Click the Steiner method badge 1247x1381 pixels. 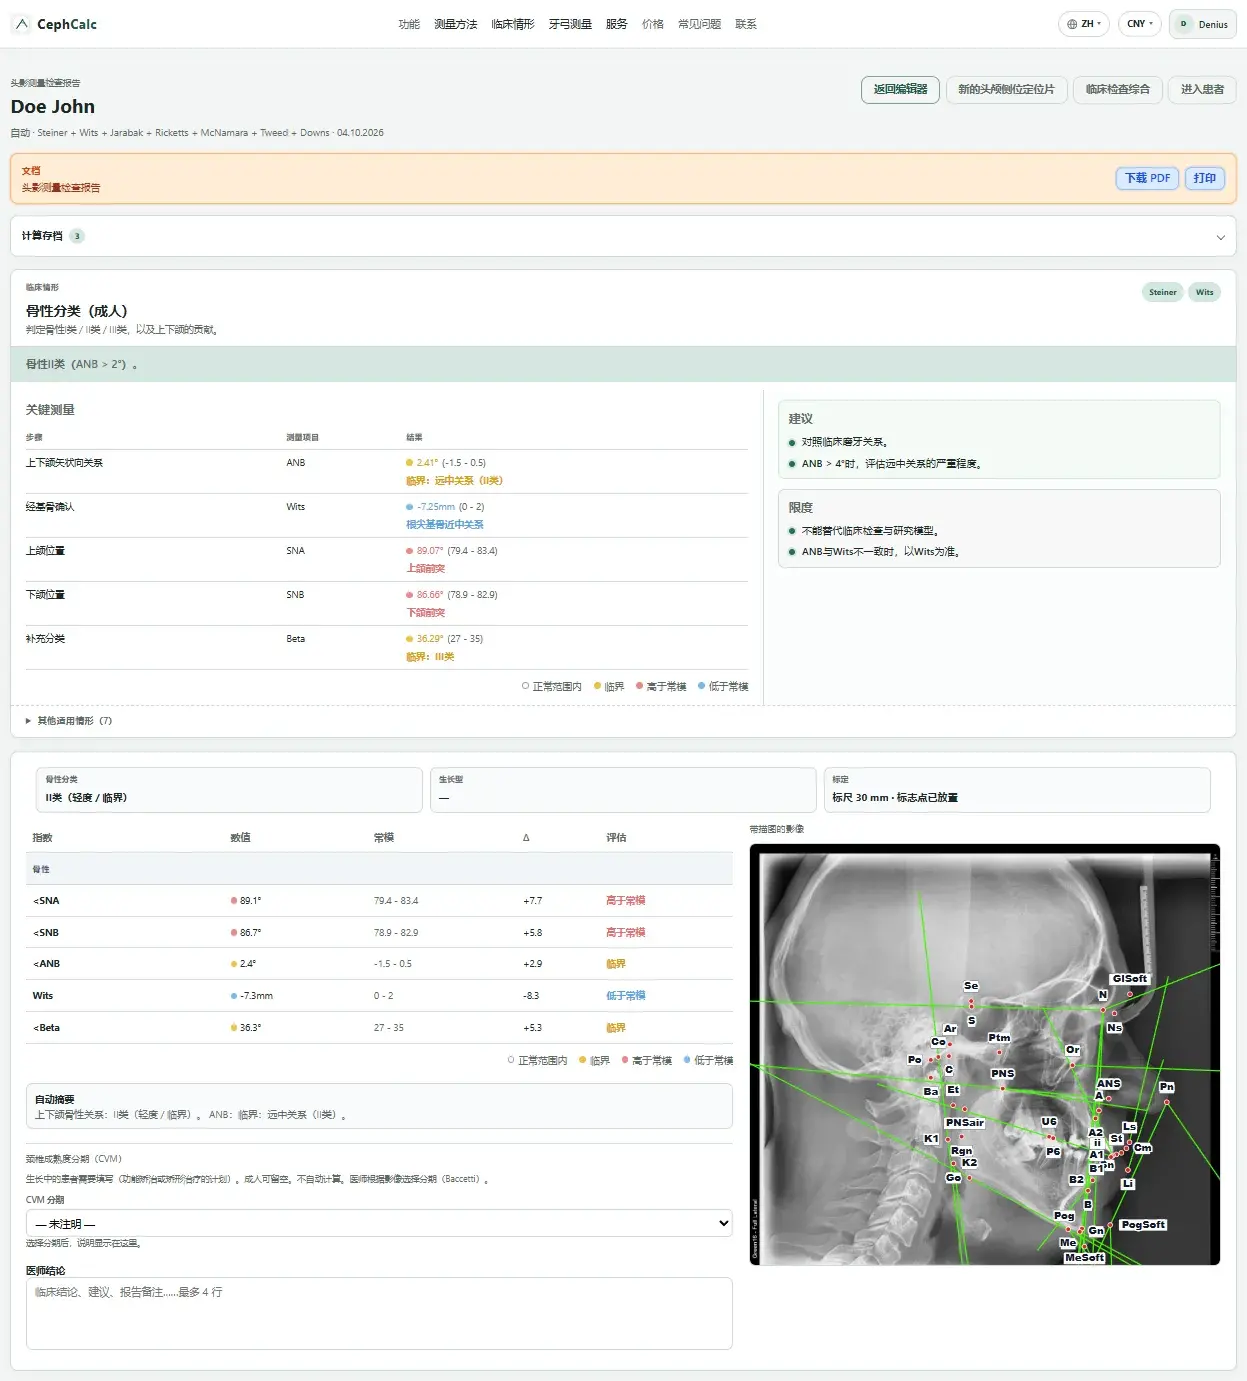coord(1163,292)
